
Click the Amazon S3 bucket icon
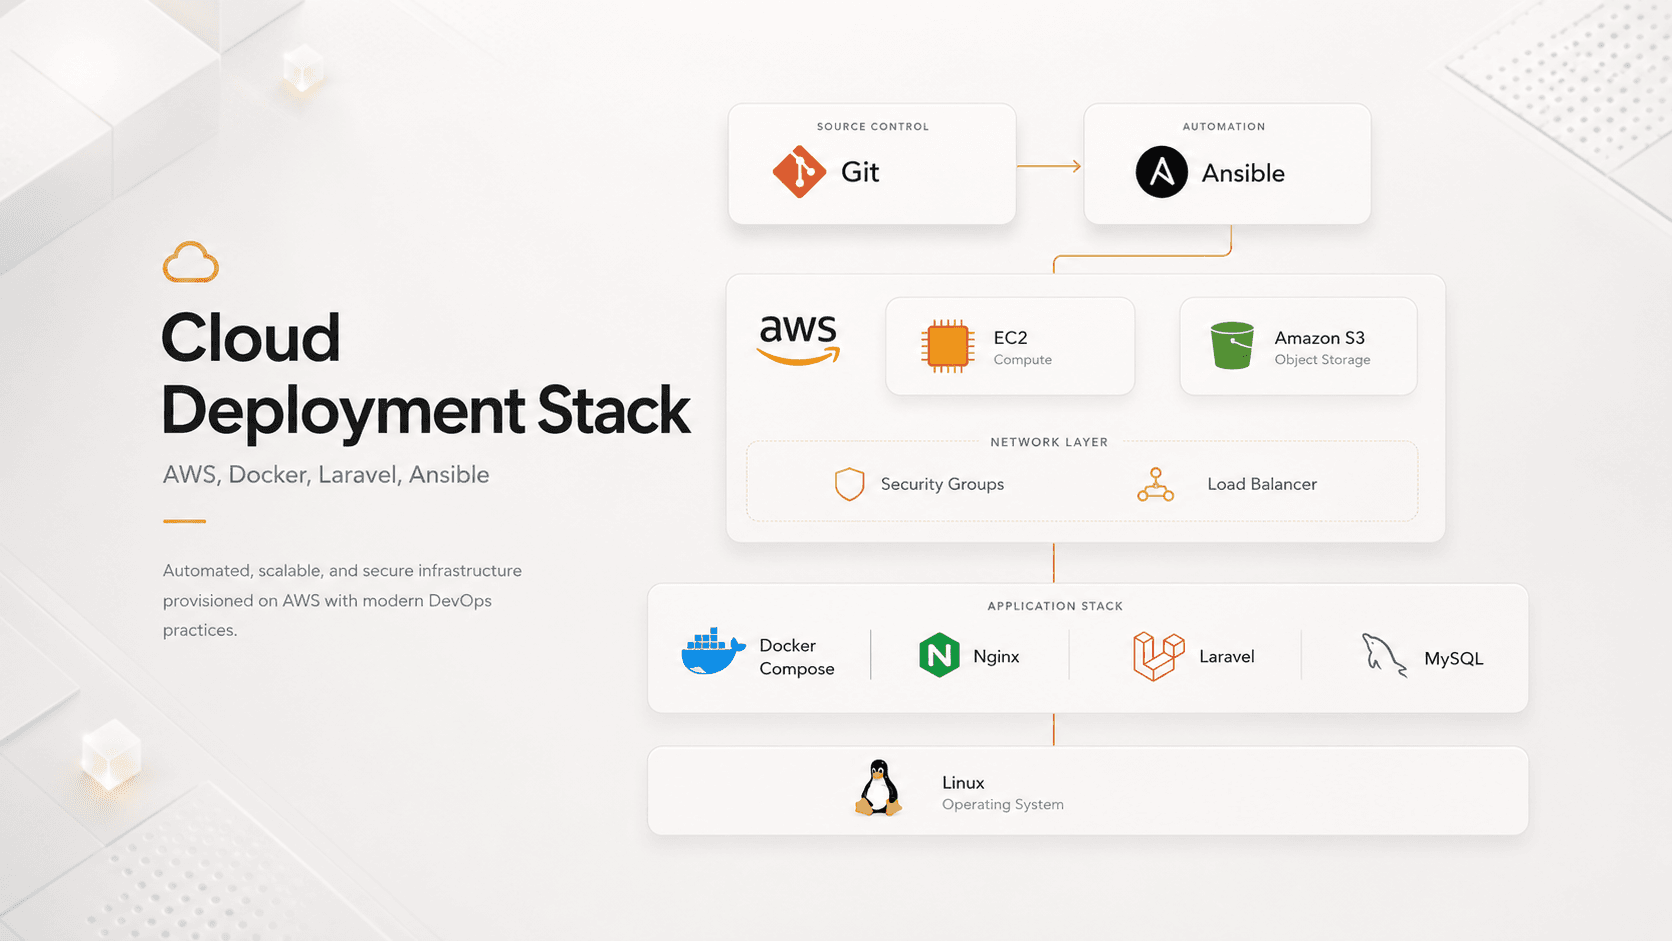coord(1232,346)
